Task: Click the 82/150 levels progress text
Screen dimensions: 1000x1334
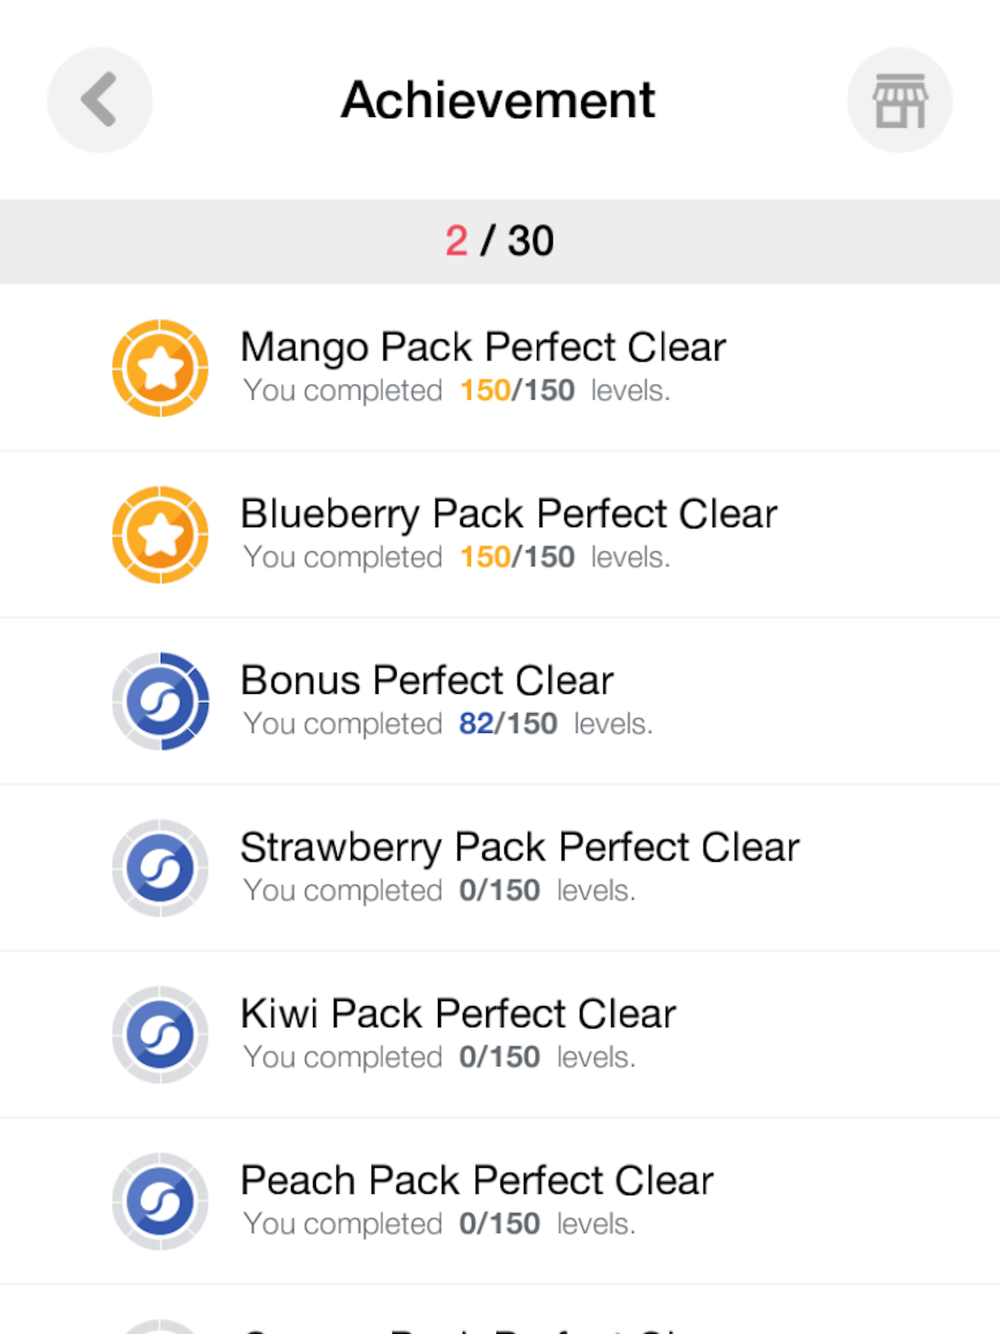Action: point(555,723)
